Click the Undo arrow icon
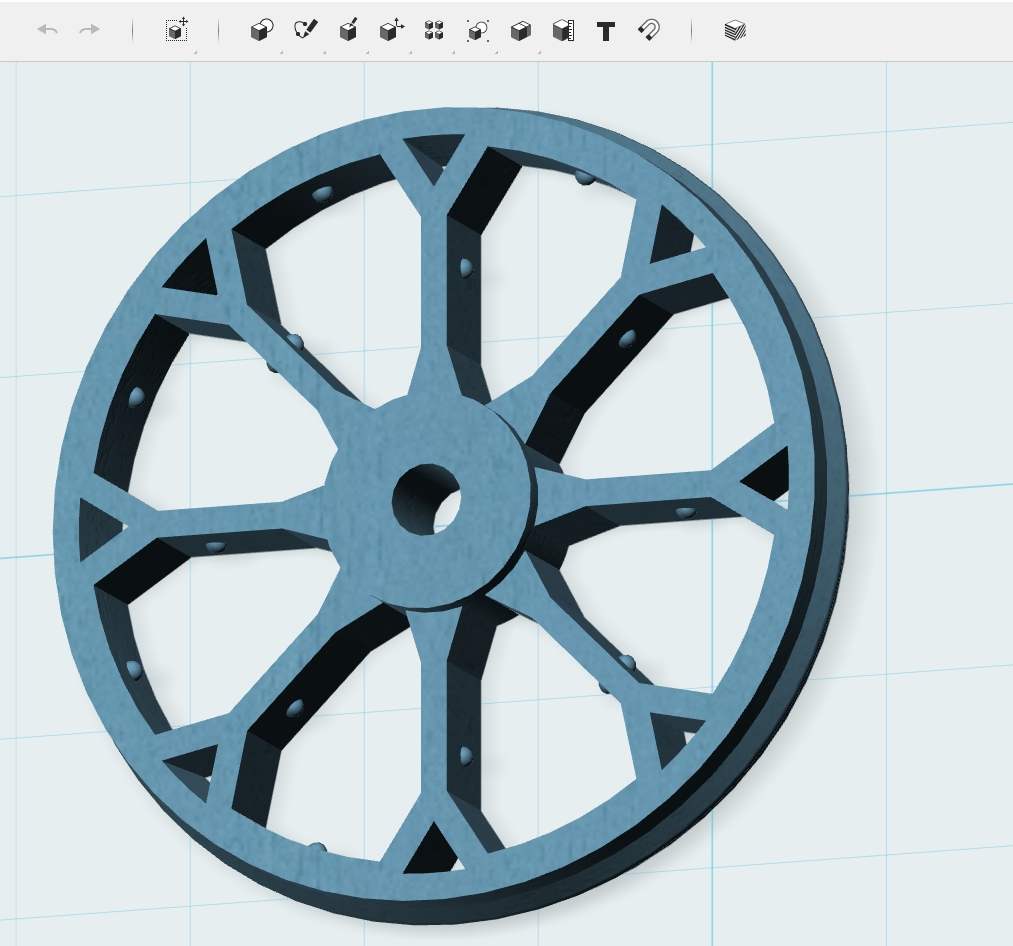This screenshot has width=1013, height=946. tap(48, 30)
